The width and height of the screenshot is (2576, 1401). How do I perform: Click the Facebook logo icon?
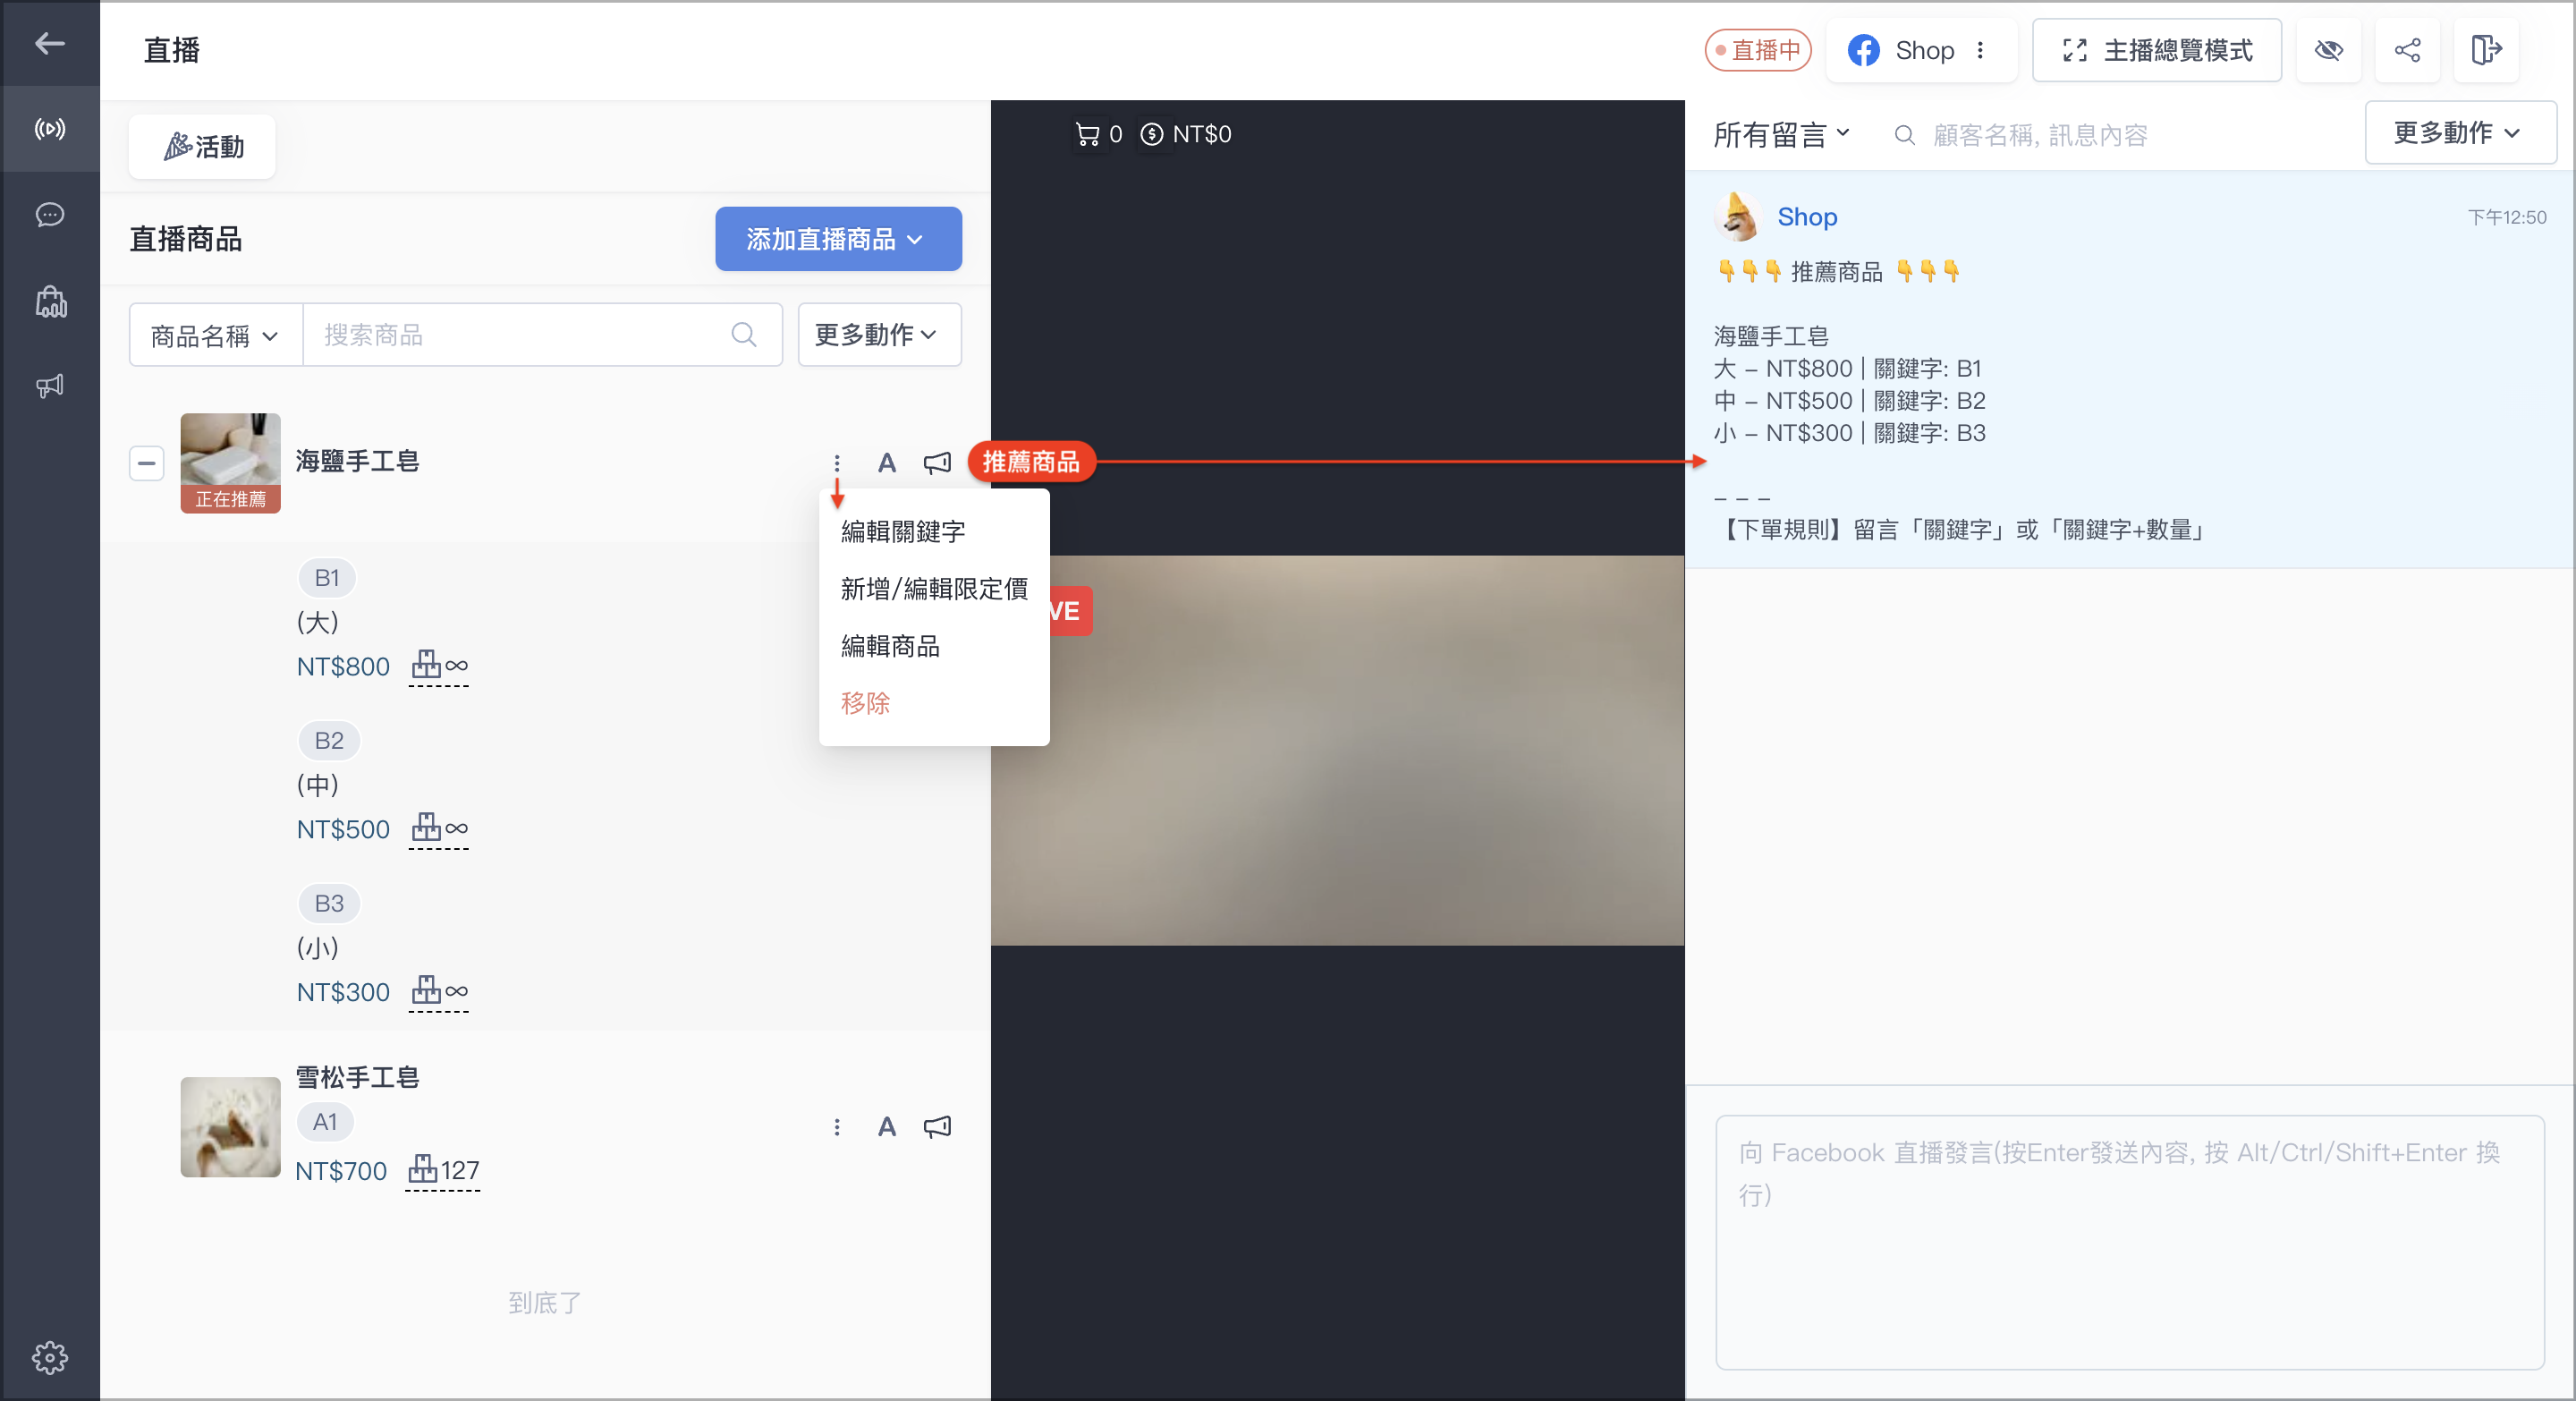pyautogui.click(x=1863, y=50)
